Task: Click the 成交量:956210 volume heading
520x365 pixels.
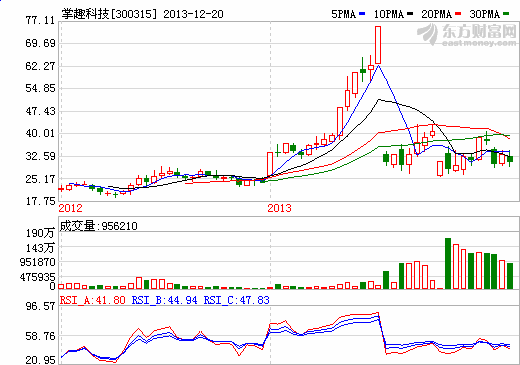Action: (x=98, y=226)
